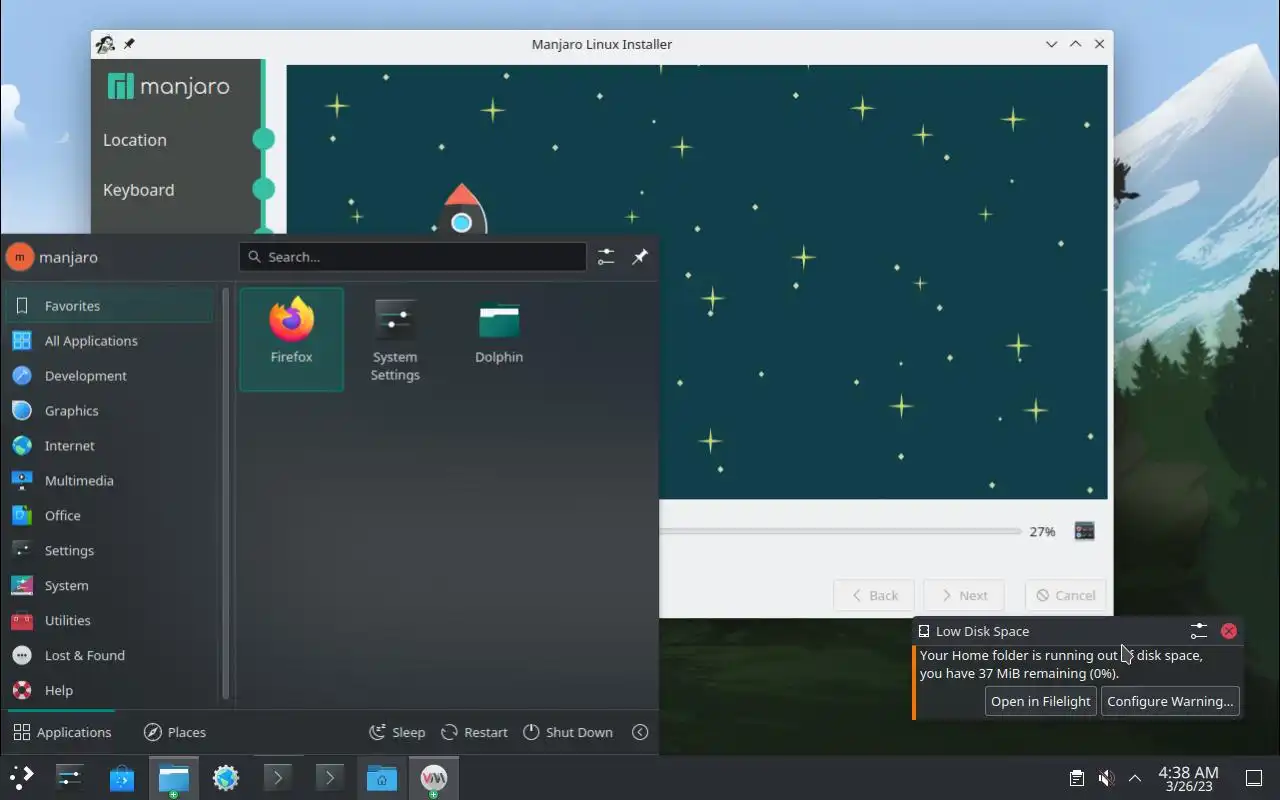Click the Next button in installer

[x=963, y=595]
